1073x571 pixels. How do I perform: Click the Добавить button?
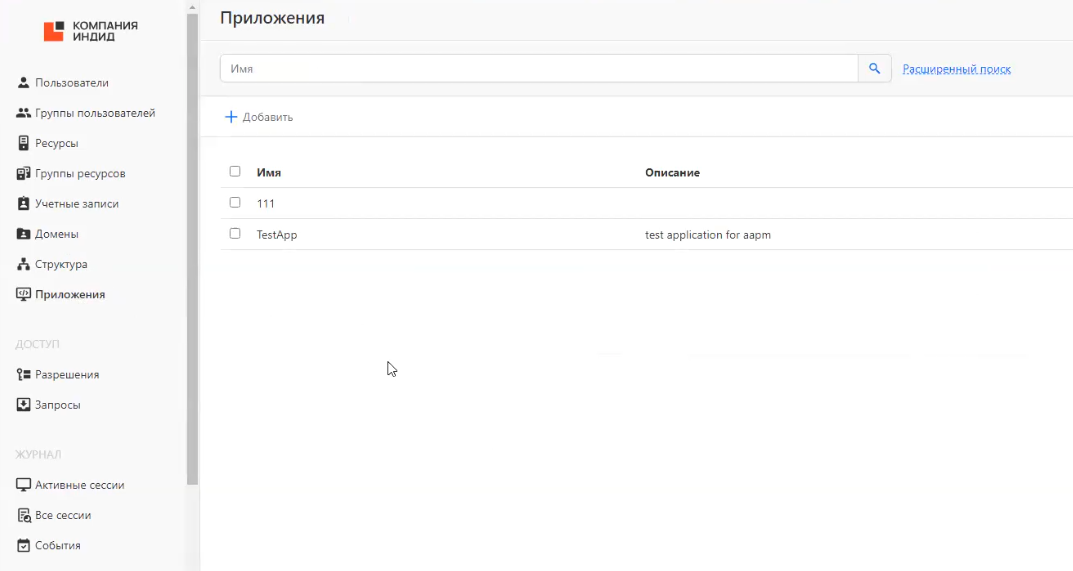tap(259, 117)
